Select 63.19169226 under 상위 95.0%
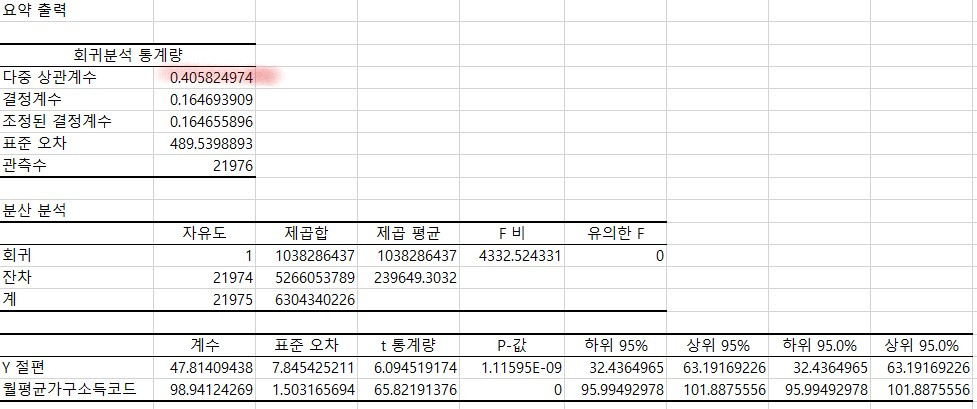This screenshot has height=409, width=977. (x=928, y=368)
